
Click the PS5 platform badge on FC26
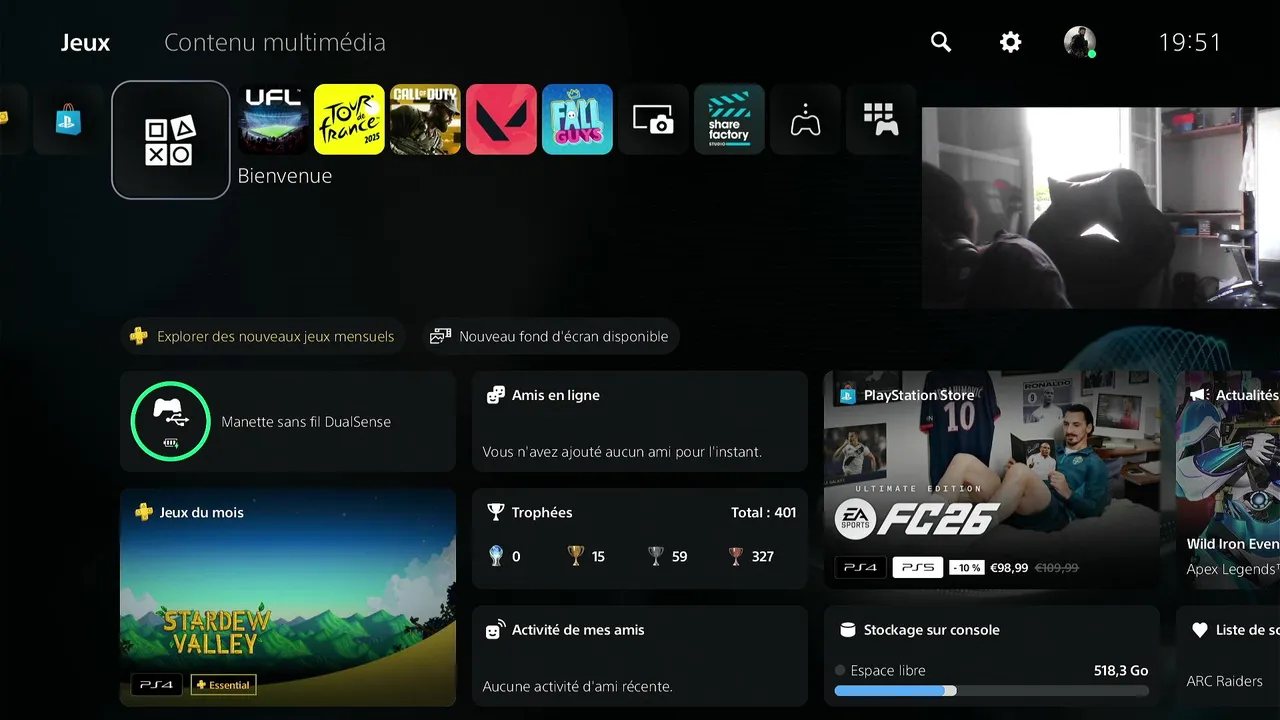click(918, 567)
